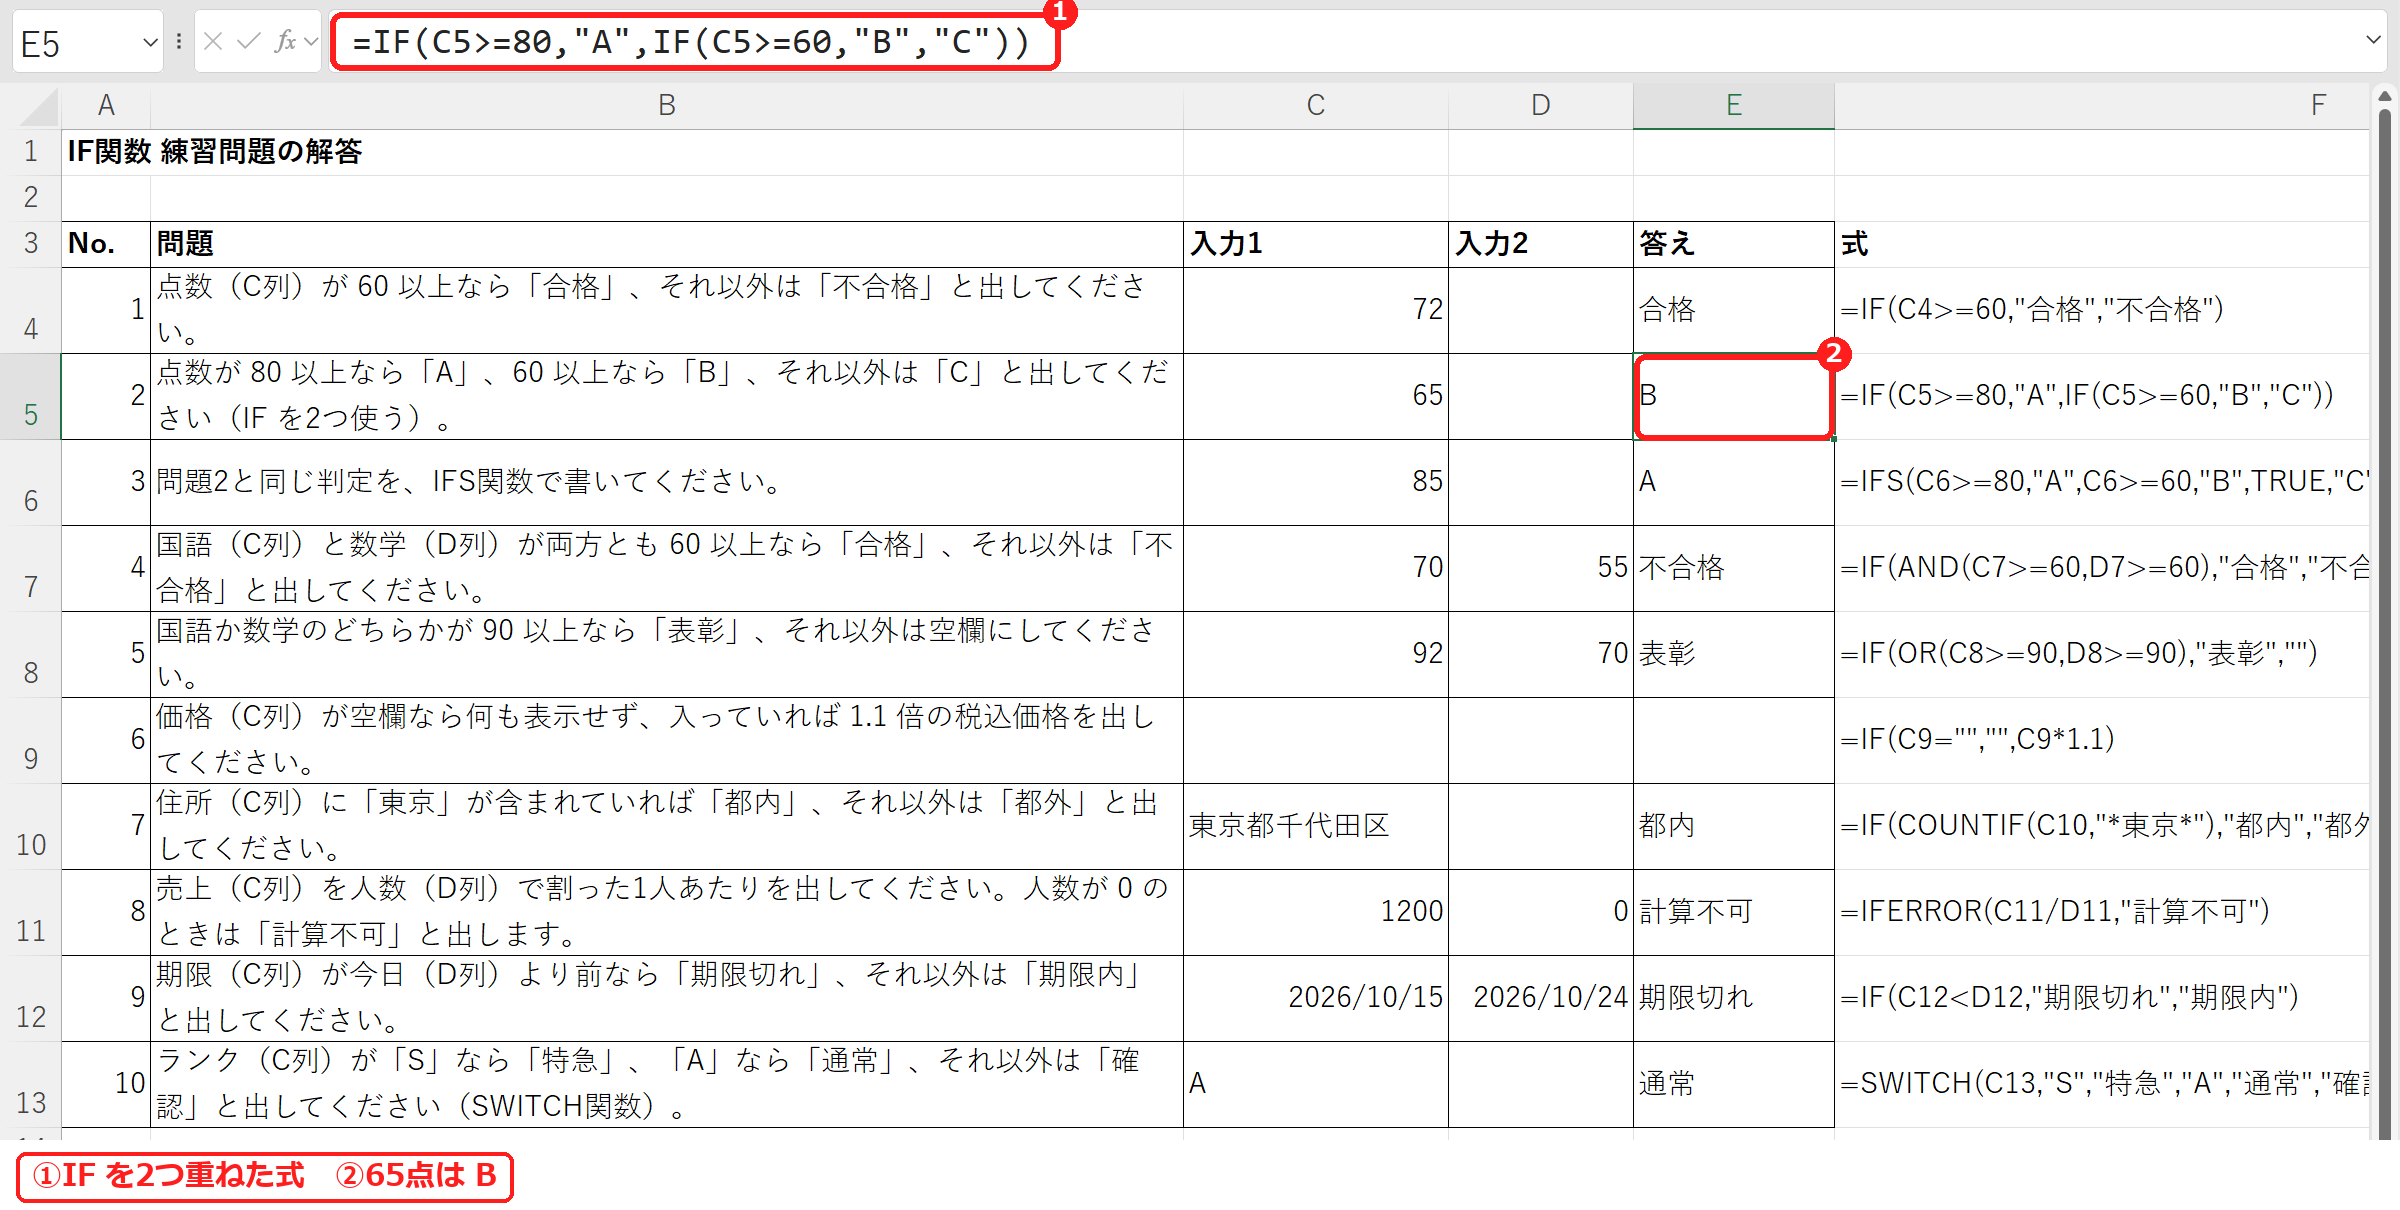Click the answer cell '計算不可'
The height and width of the screenshot is (1210, 2400).
[x=1734, y=912]
